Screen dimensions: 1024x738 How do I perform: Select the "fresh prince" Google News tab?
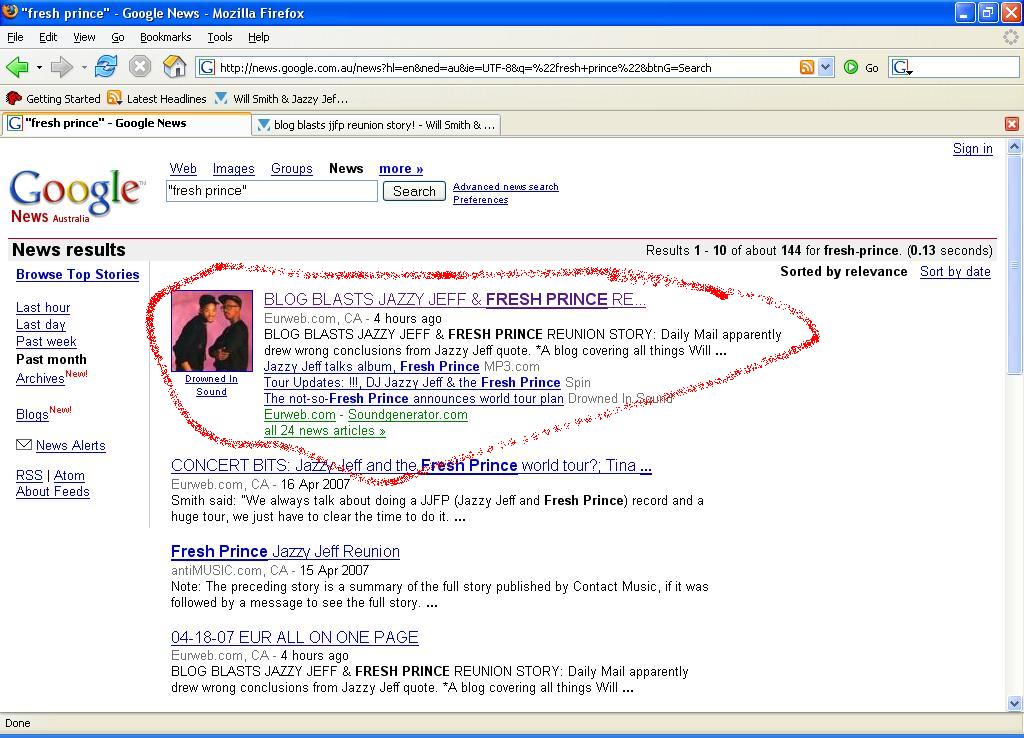point(127,123)
